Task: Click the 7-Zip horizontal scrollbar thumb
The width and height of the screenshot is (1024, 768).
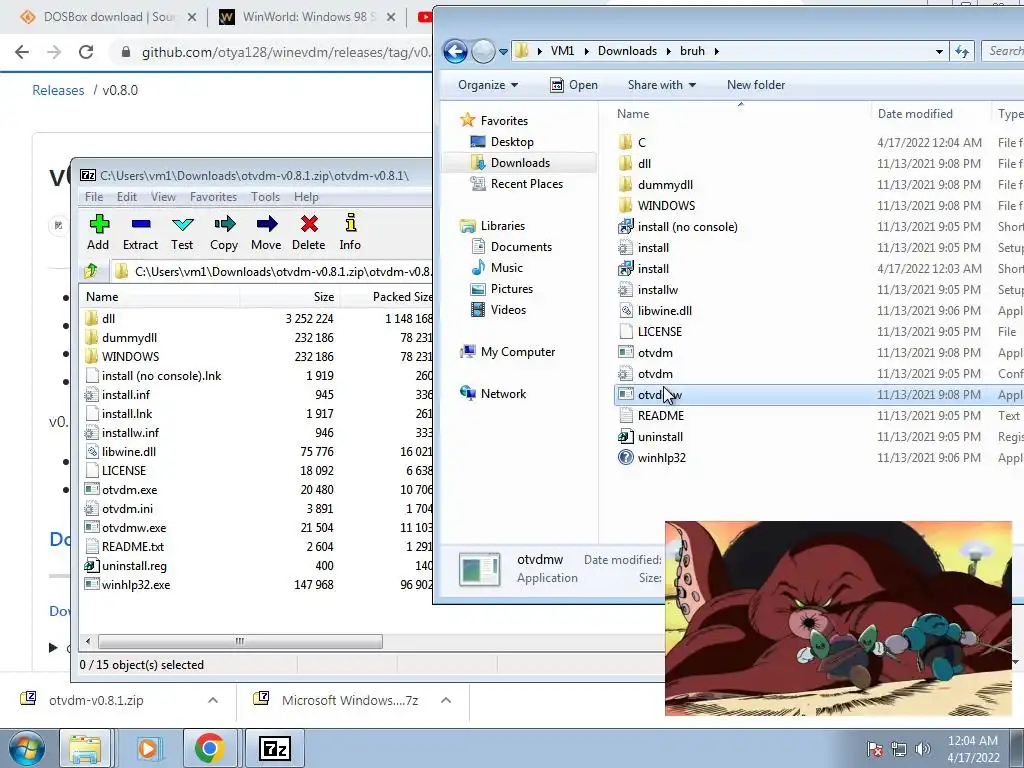Action: coord(240,641)
